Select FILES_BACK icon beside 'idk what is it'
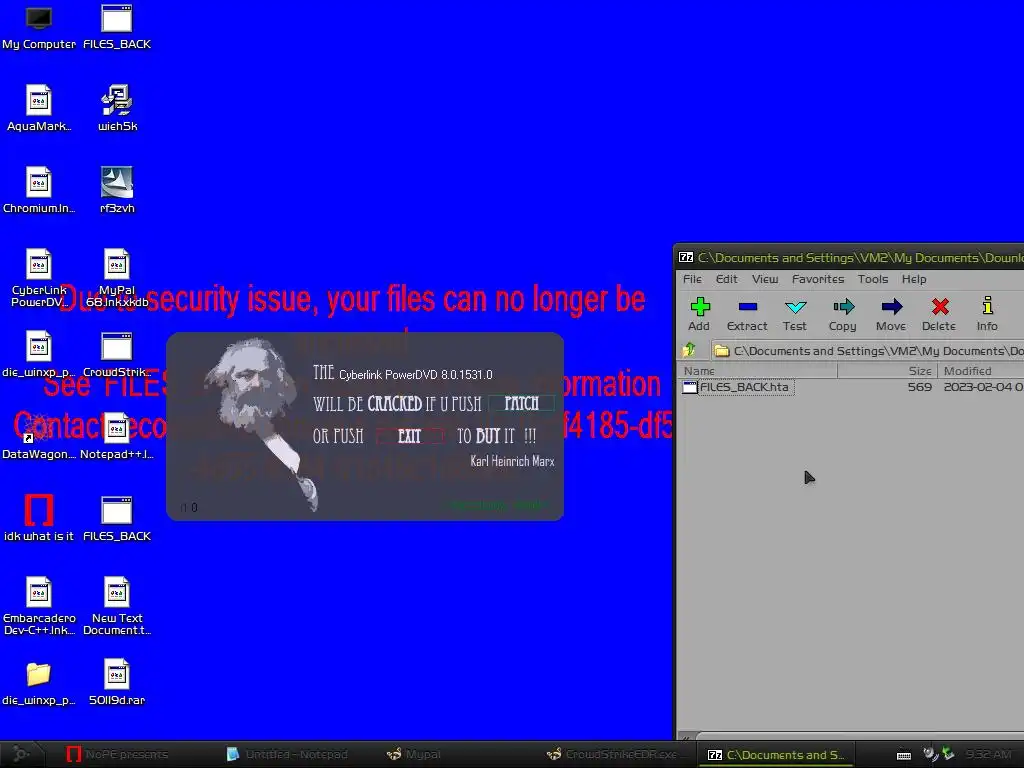Image resolution: width=1024 pixels, height=768 pixels. pos(117,519)
